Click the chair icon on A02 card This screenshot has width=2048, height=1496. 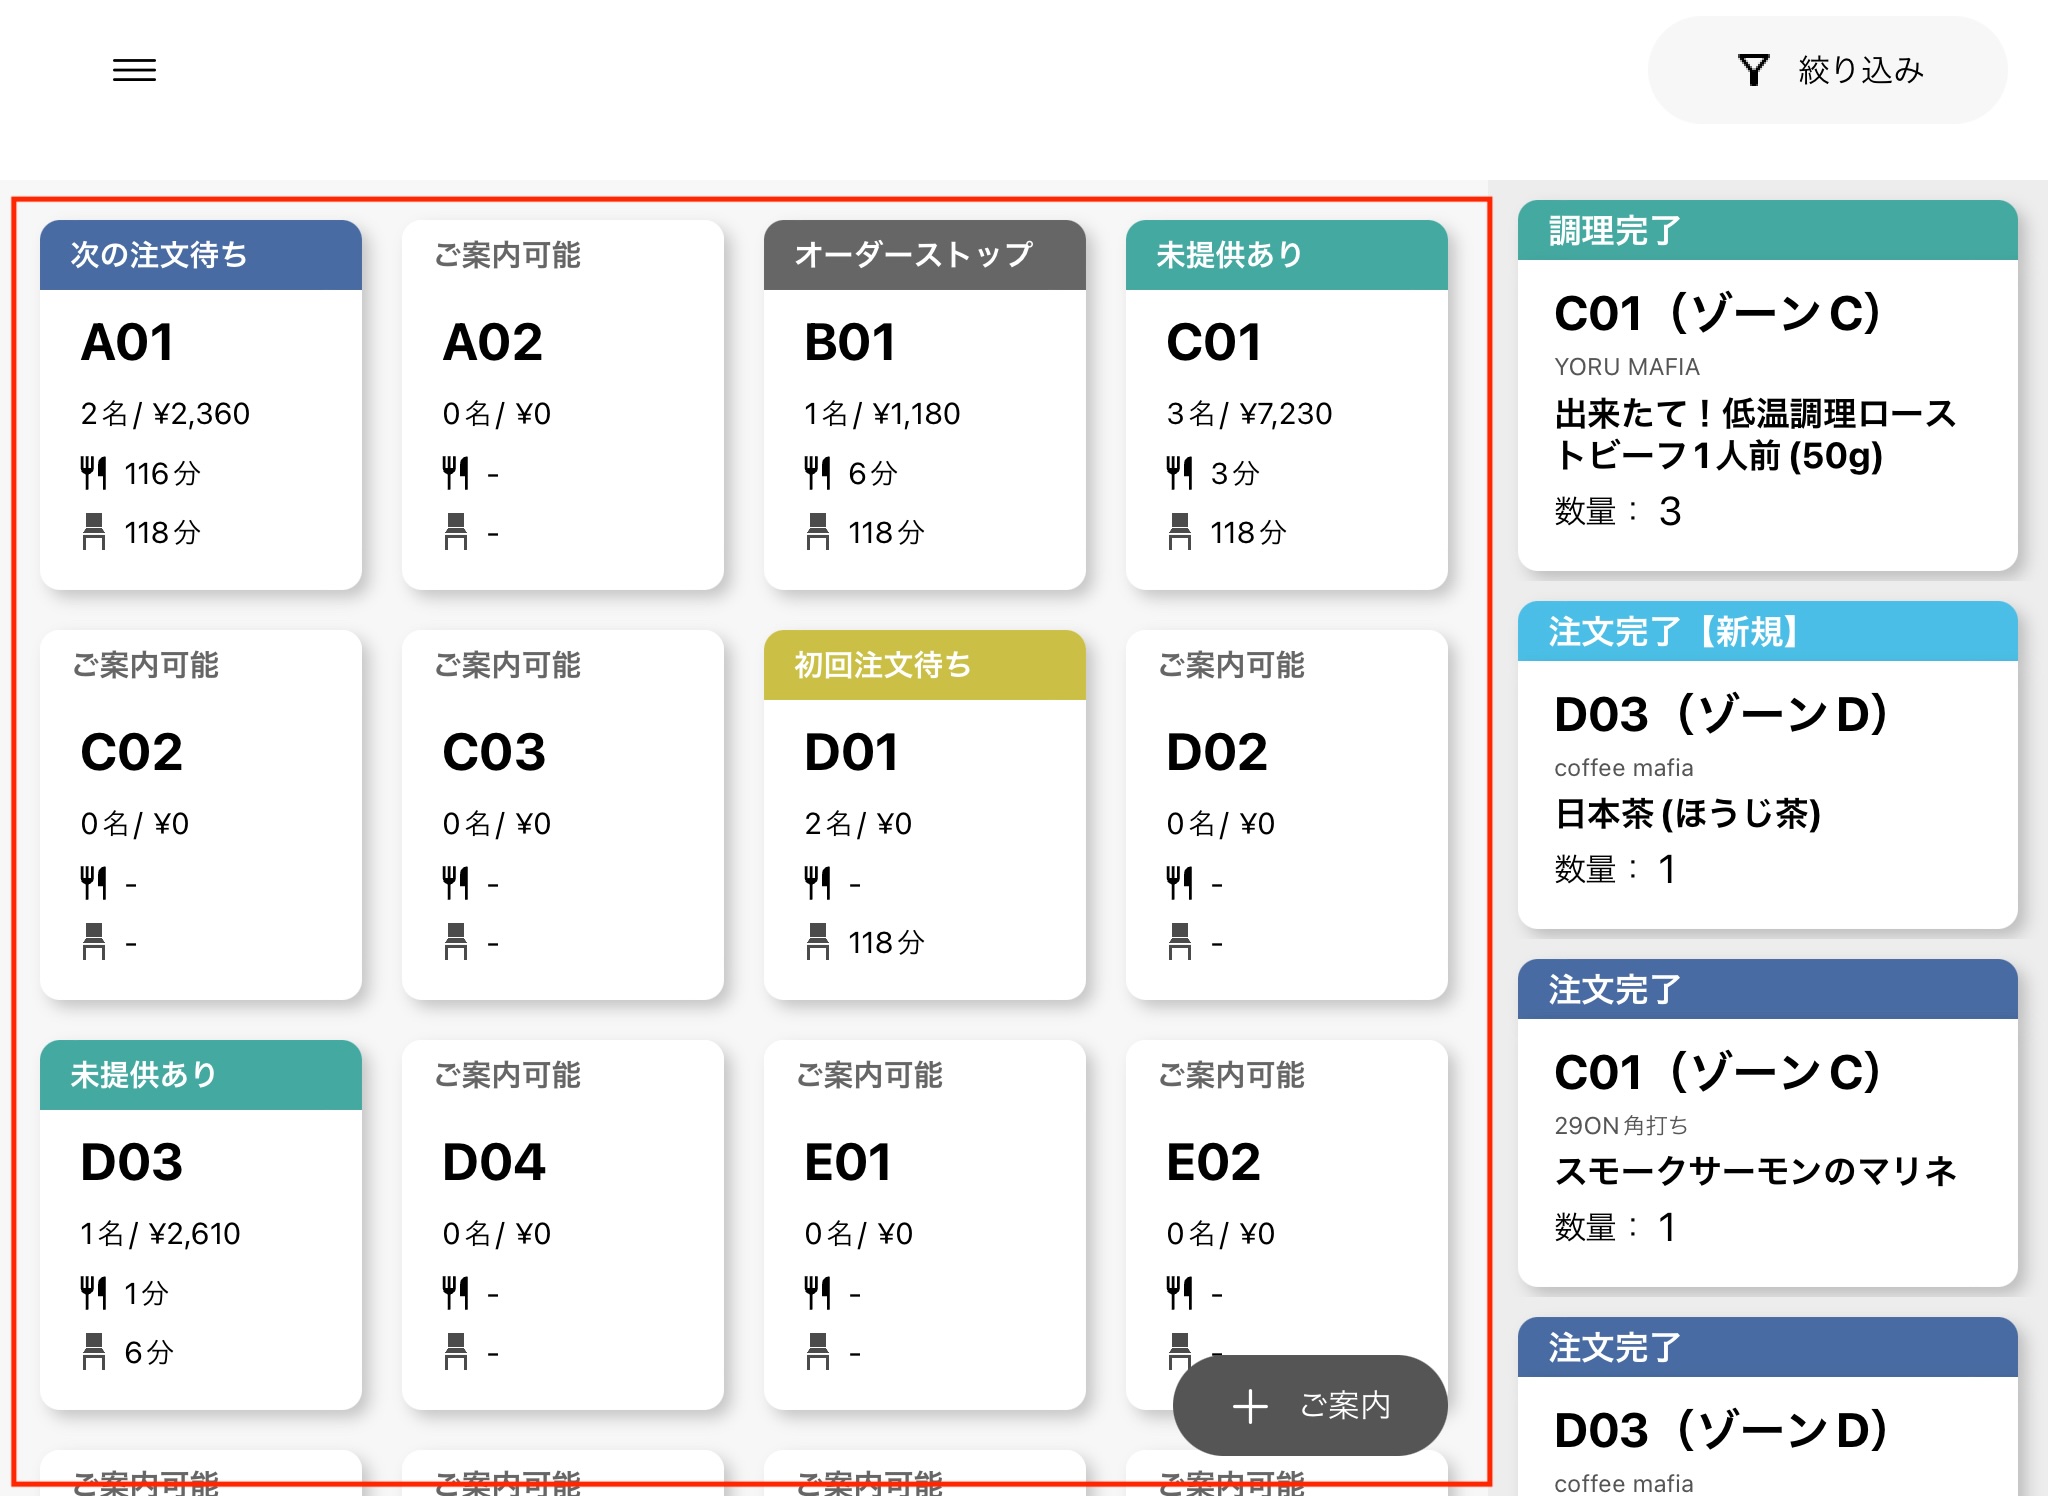(x=456, y=532)
